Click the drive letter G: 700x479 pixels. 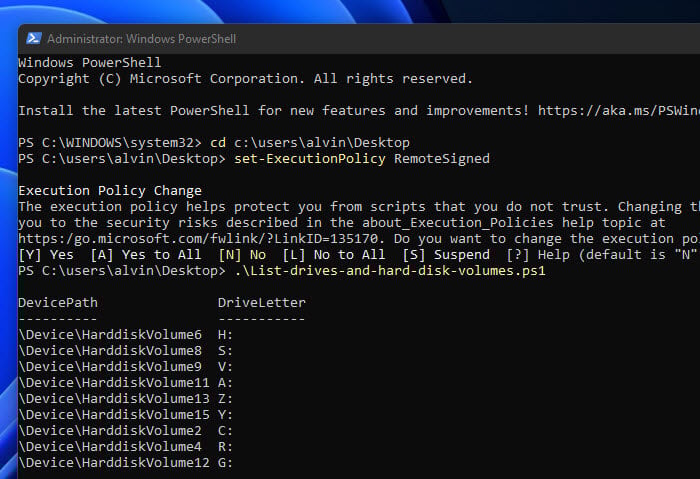tap(225, 463)
